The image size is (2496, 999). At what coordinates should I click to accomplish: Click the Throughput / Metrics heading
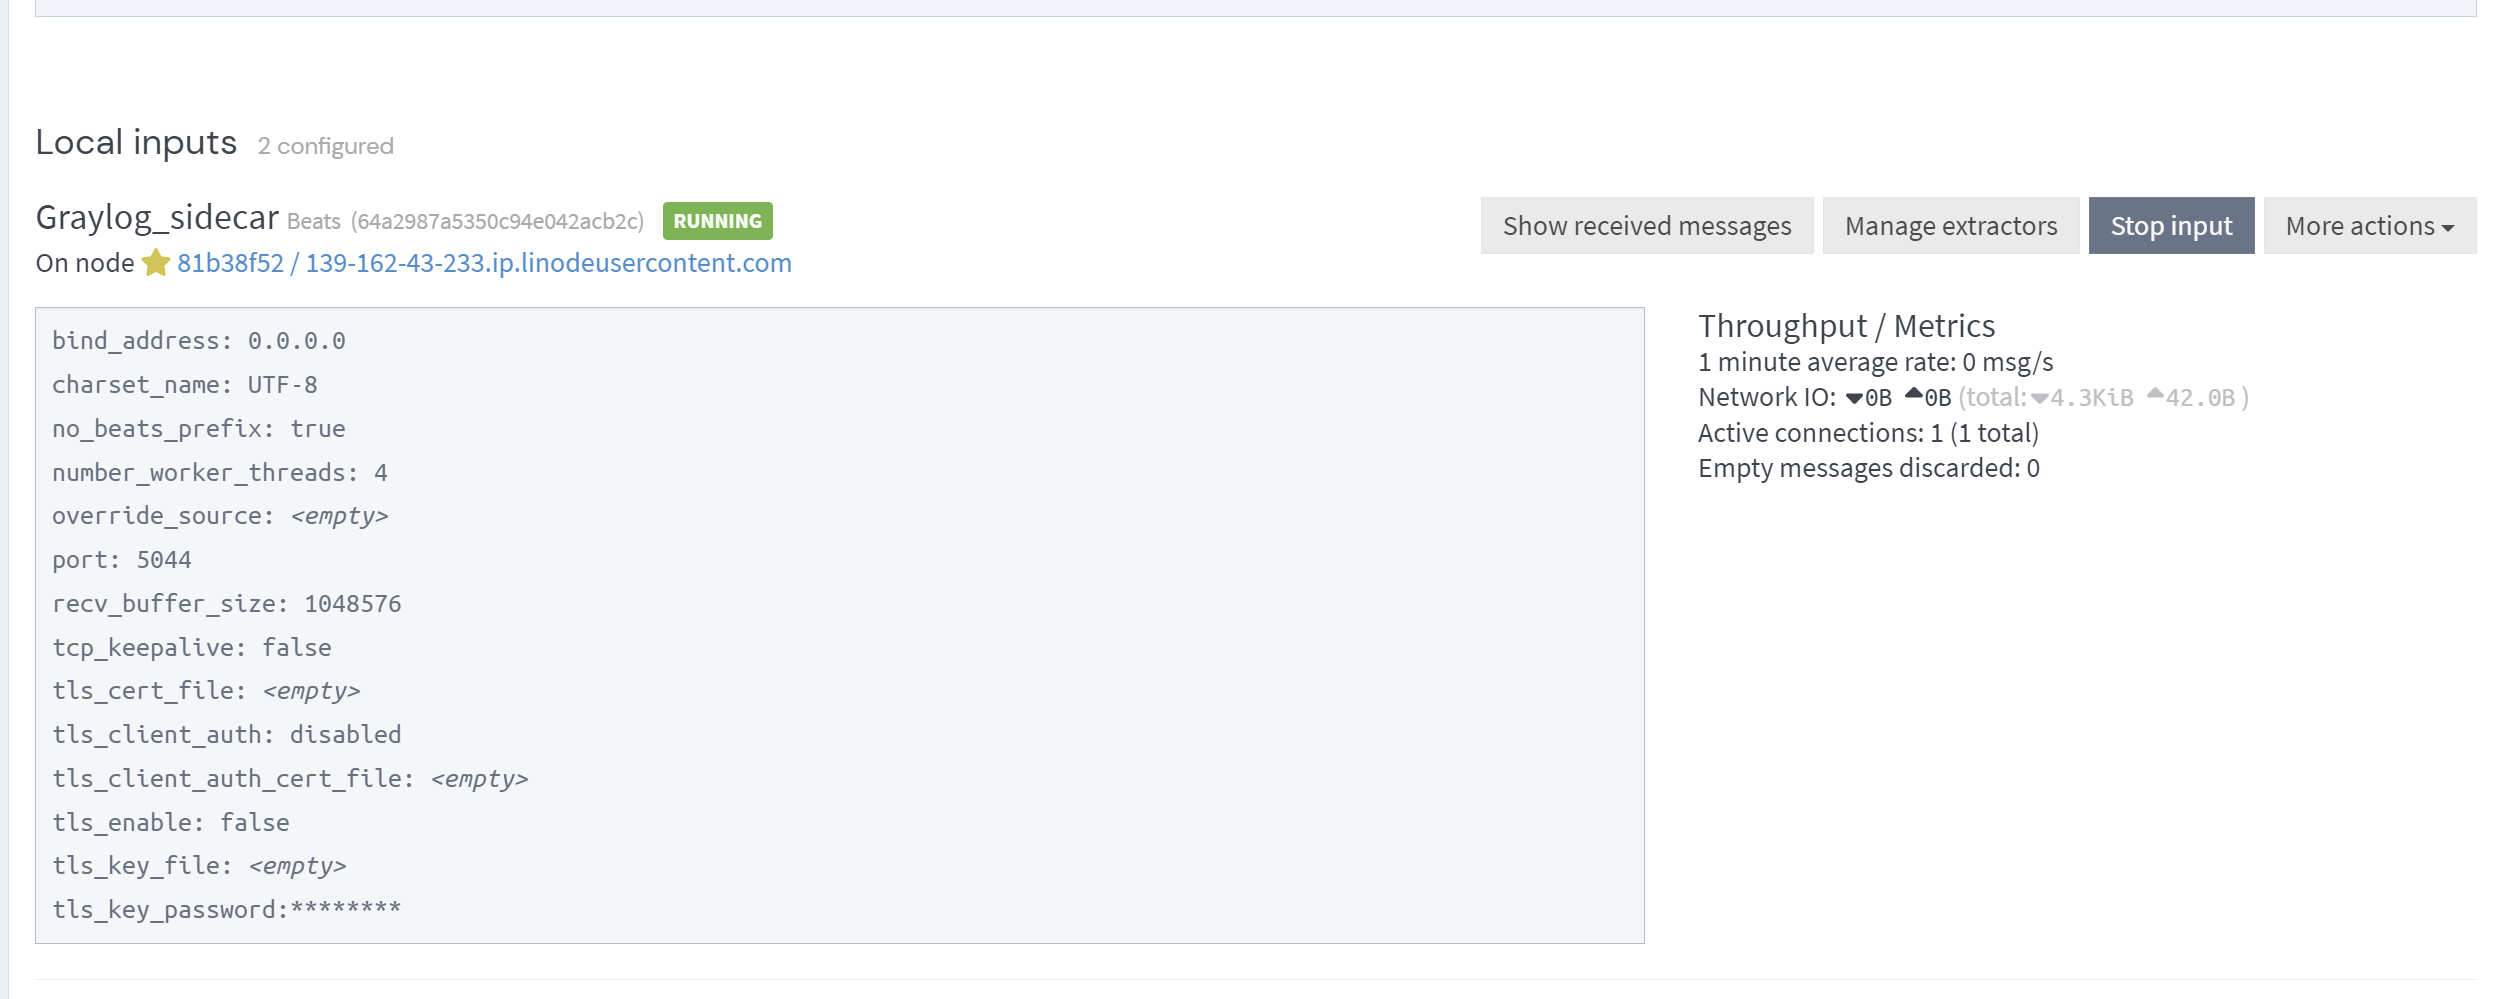pyautogui.click(x=1845, y=326)
